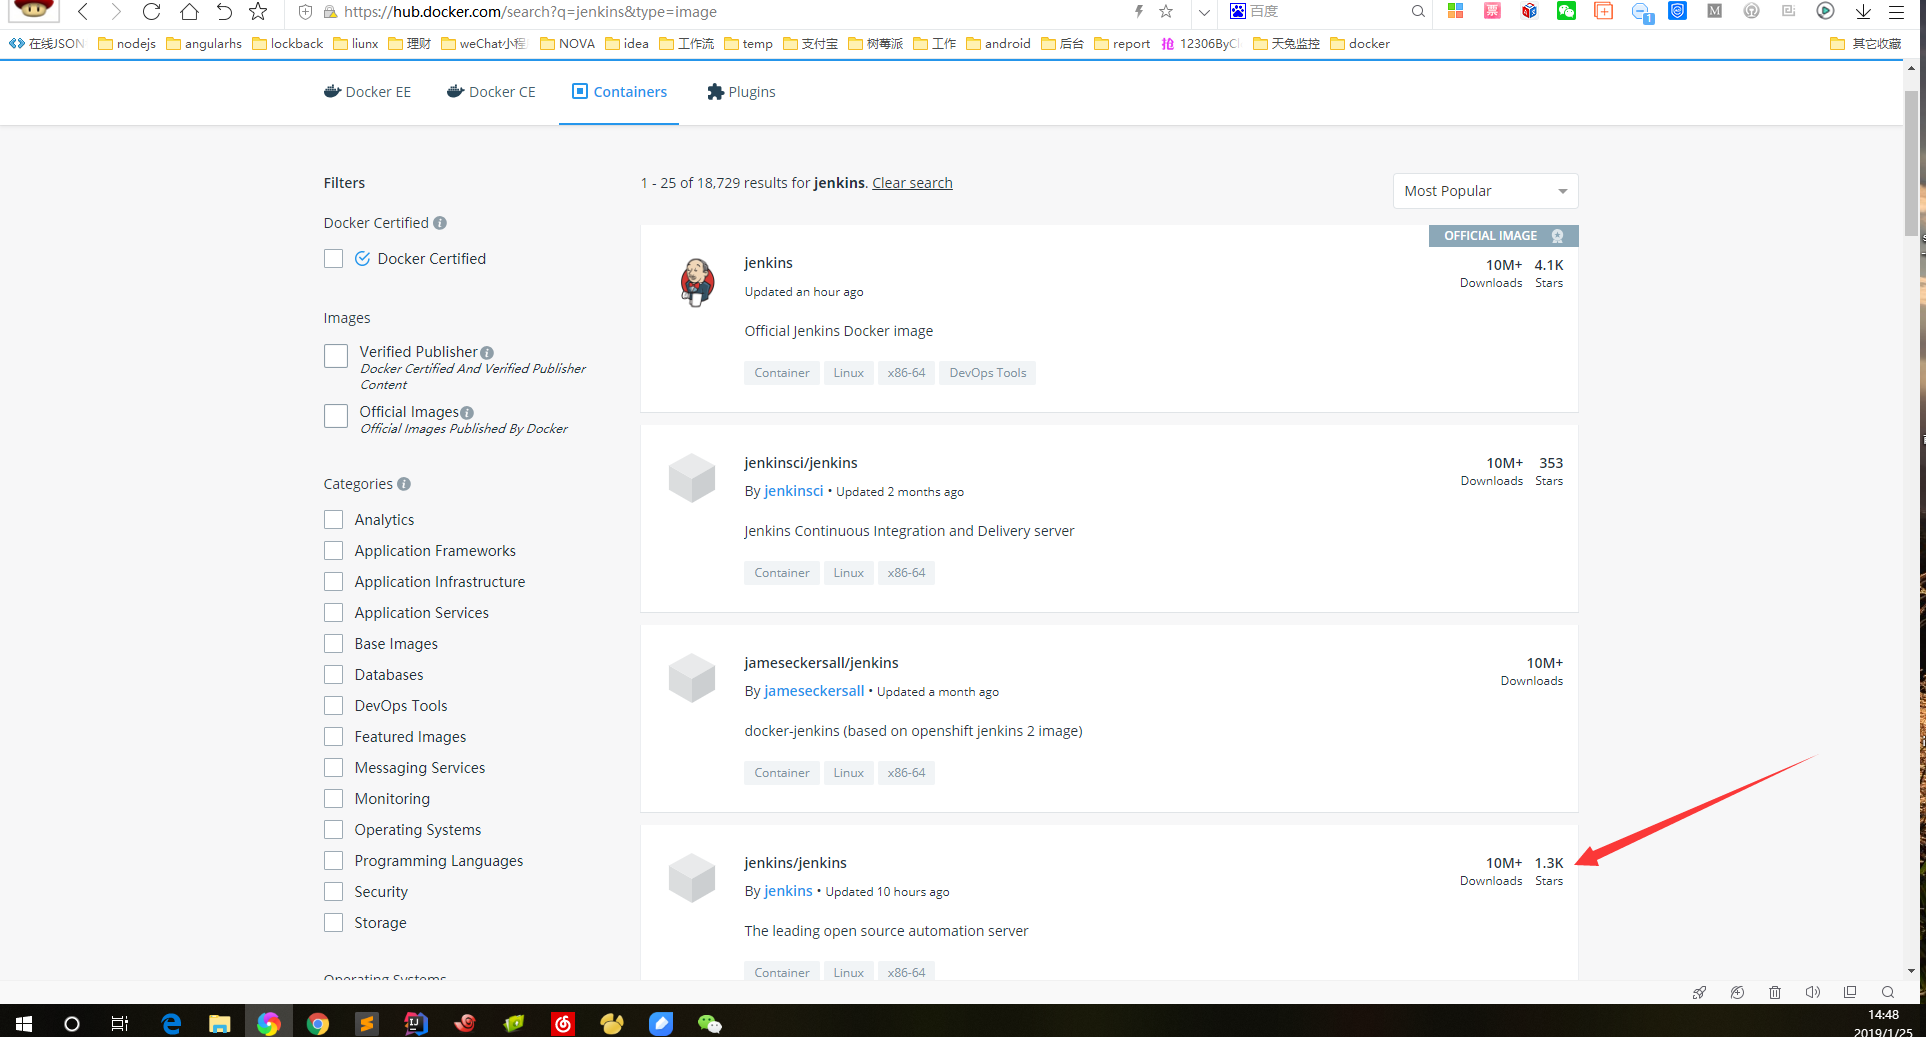Click the Docker Certified info icon

click(x=440, y=223)
